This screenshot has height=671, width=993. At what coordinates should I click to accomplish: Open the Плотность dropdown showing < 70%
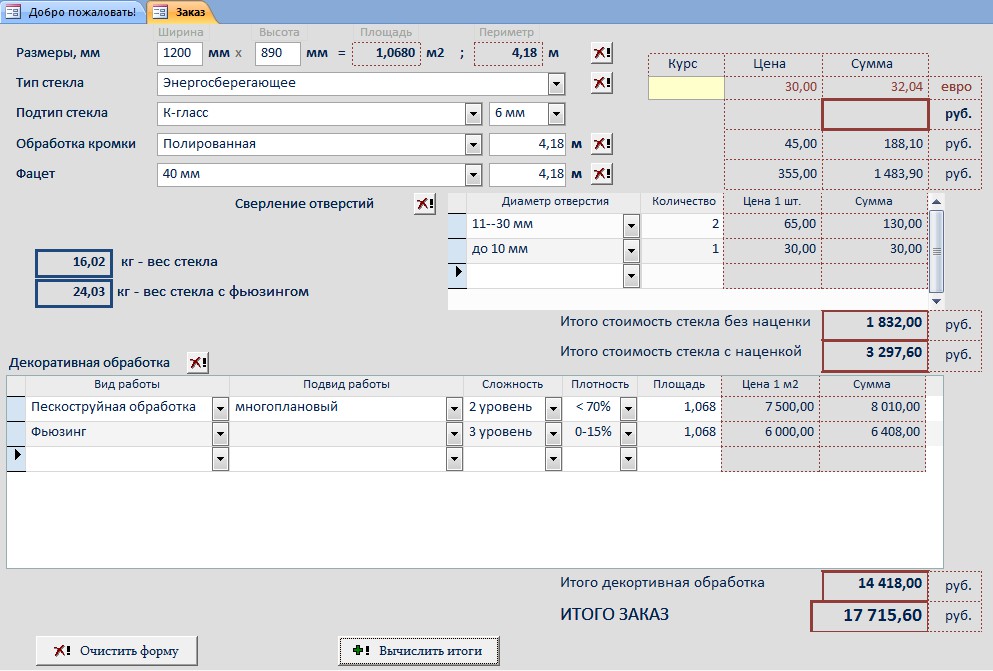click(628, 408)
